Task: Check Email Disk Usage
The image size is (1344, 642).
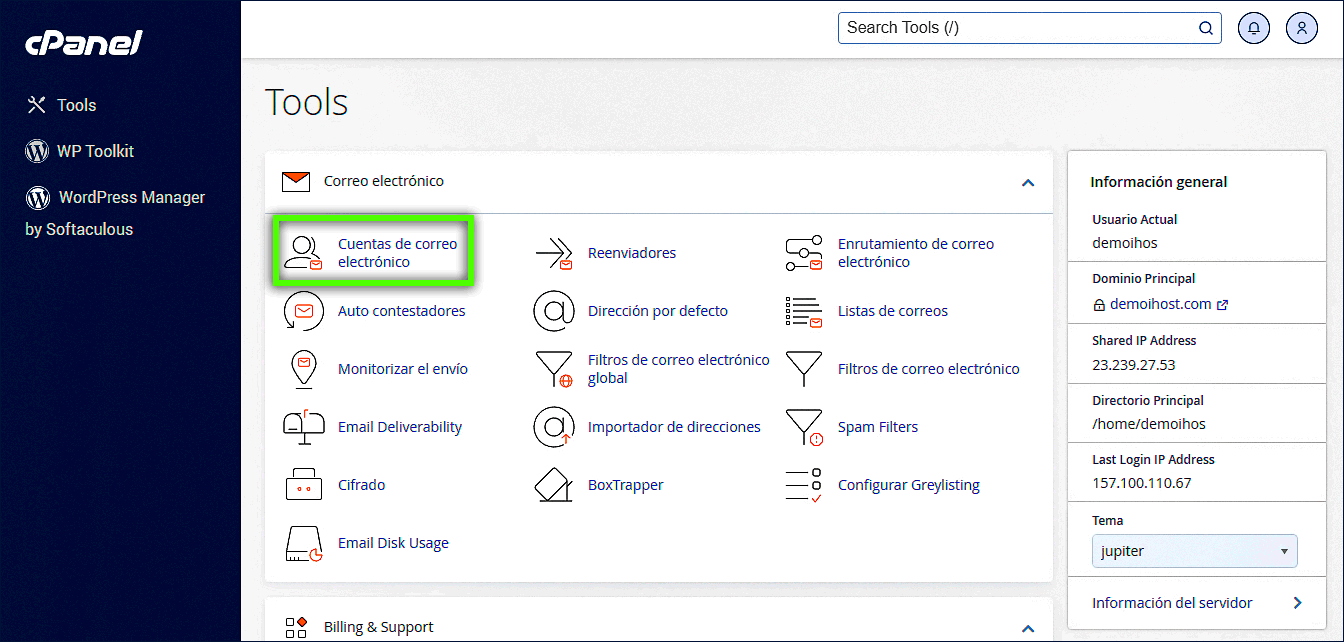Action: pyautogui.click(x=394, y=542)
